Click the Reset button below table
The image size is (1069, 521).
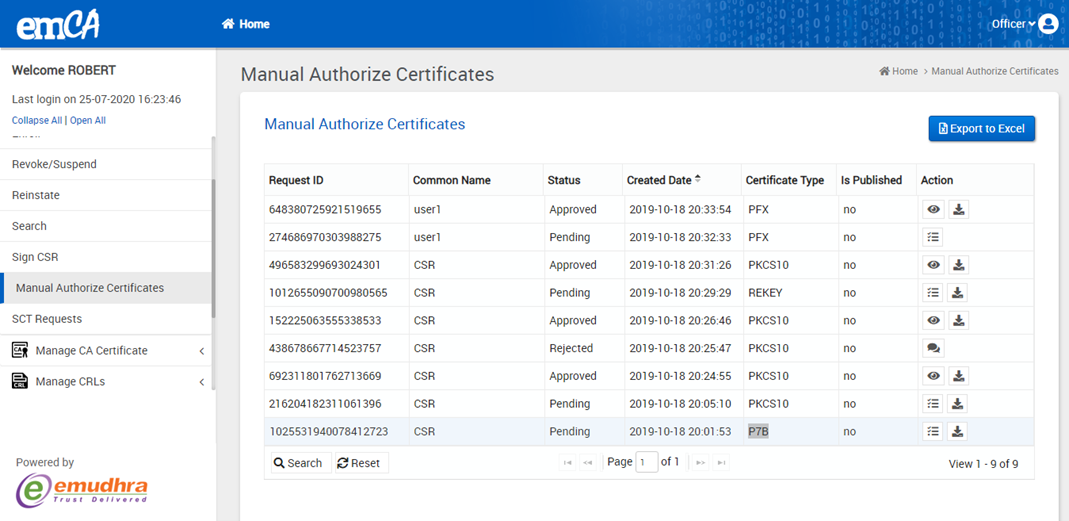tap(359, 463)
